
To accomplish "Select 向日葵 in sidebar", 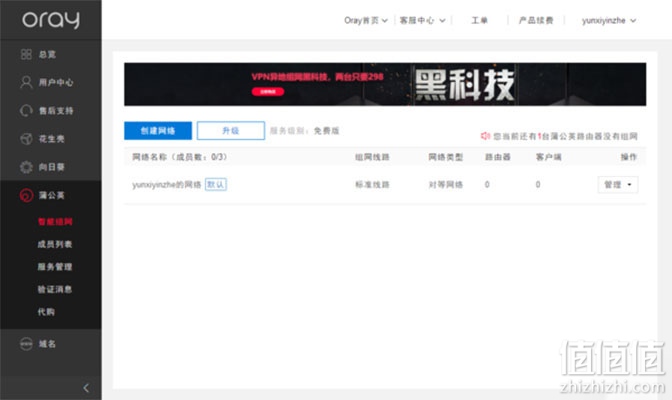I will pos(51,167).
